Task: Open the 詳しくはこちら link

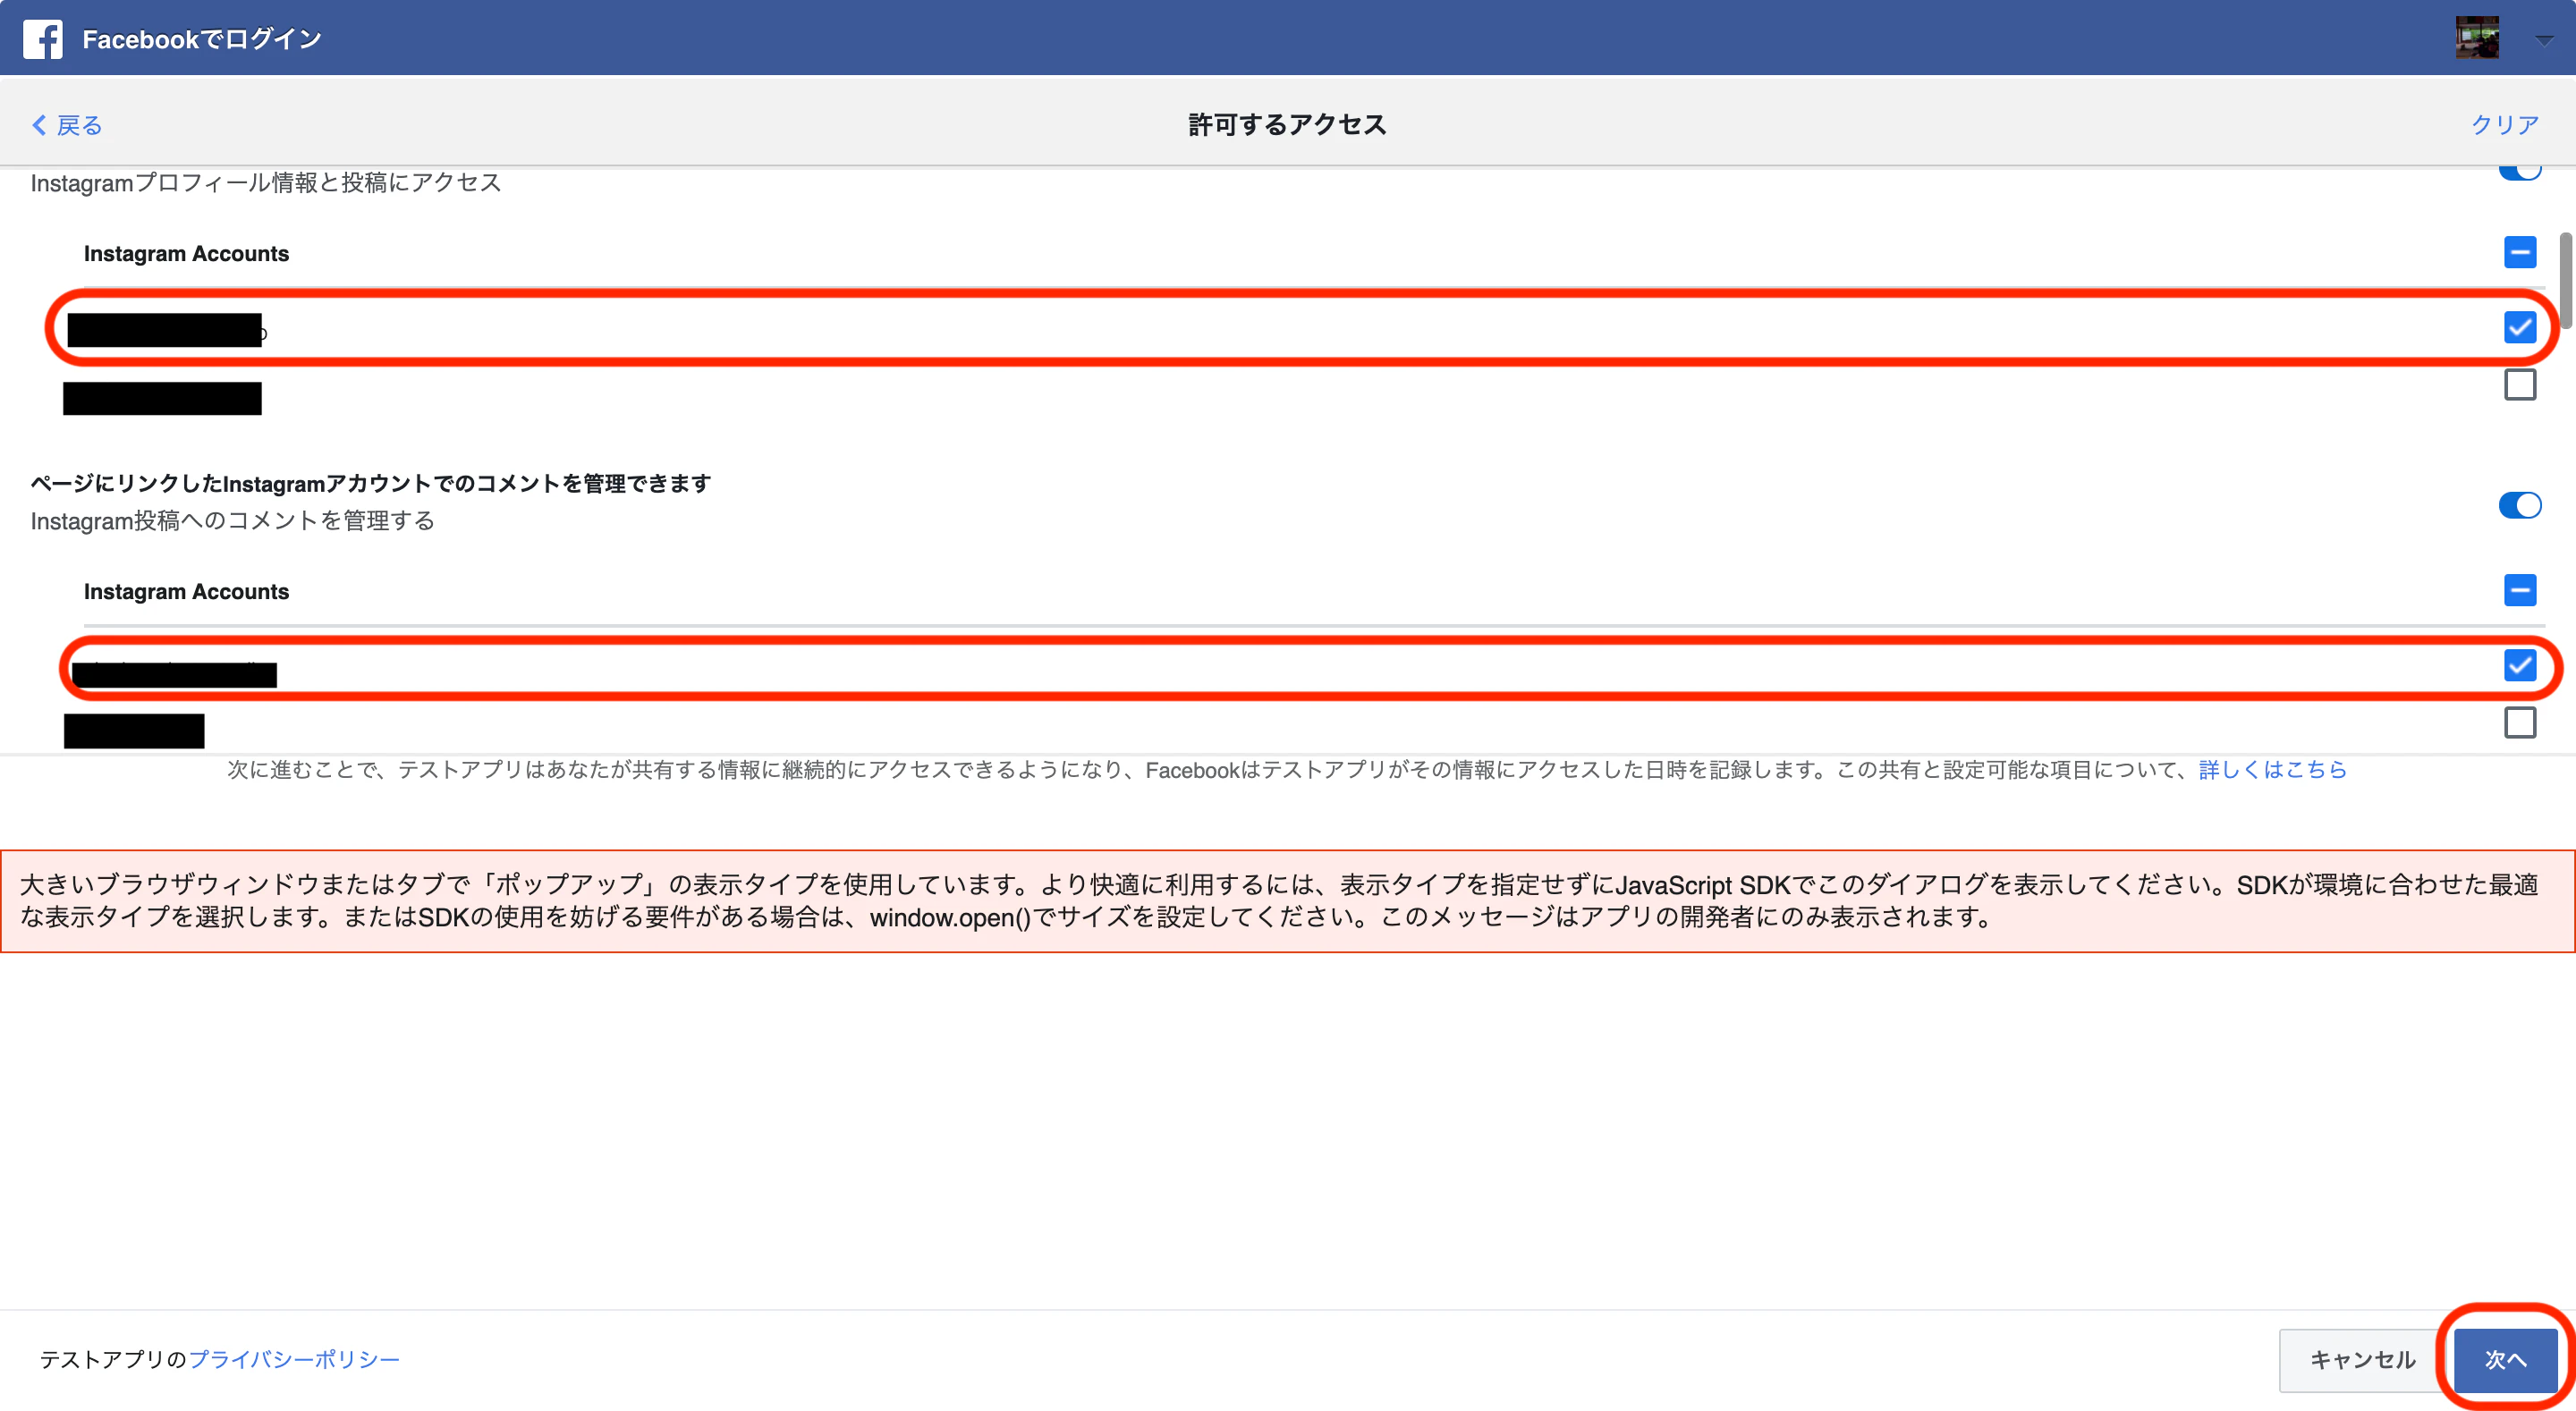Action: point(2272,769)
